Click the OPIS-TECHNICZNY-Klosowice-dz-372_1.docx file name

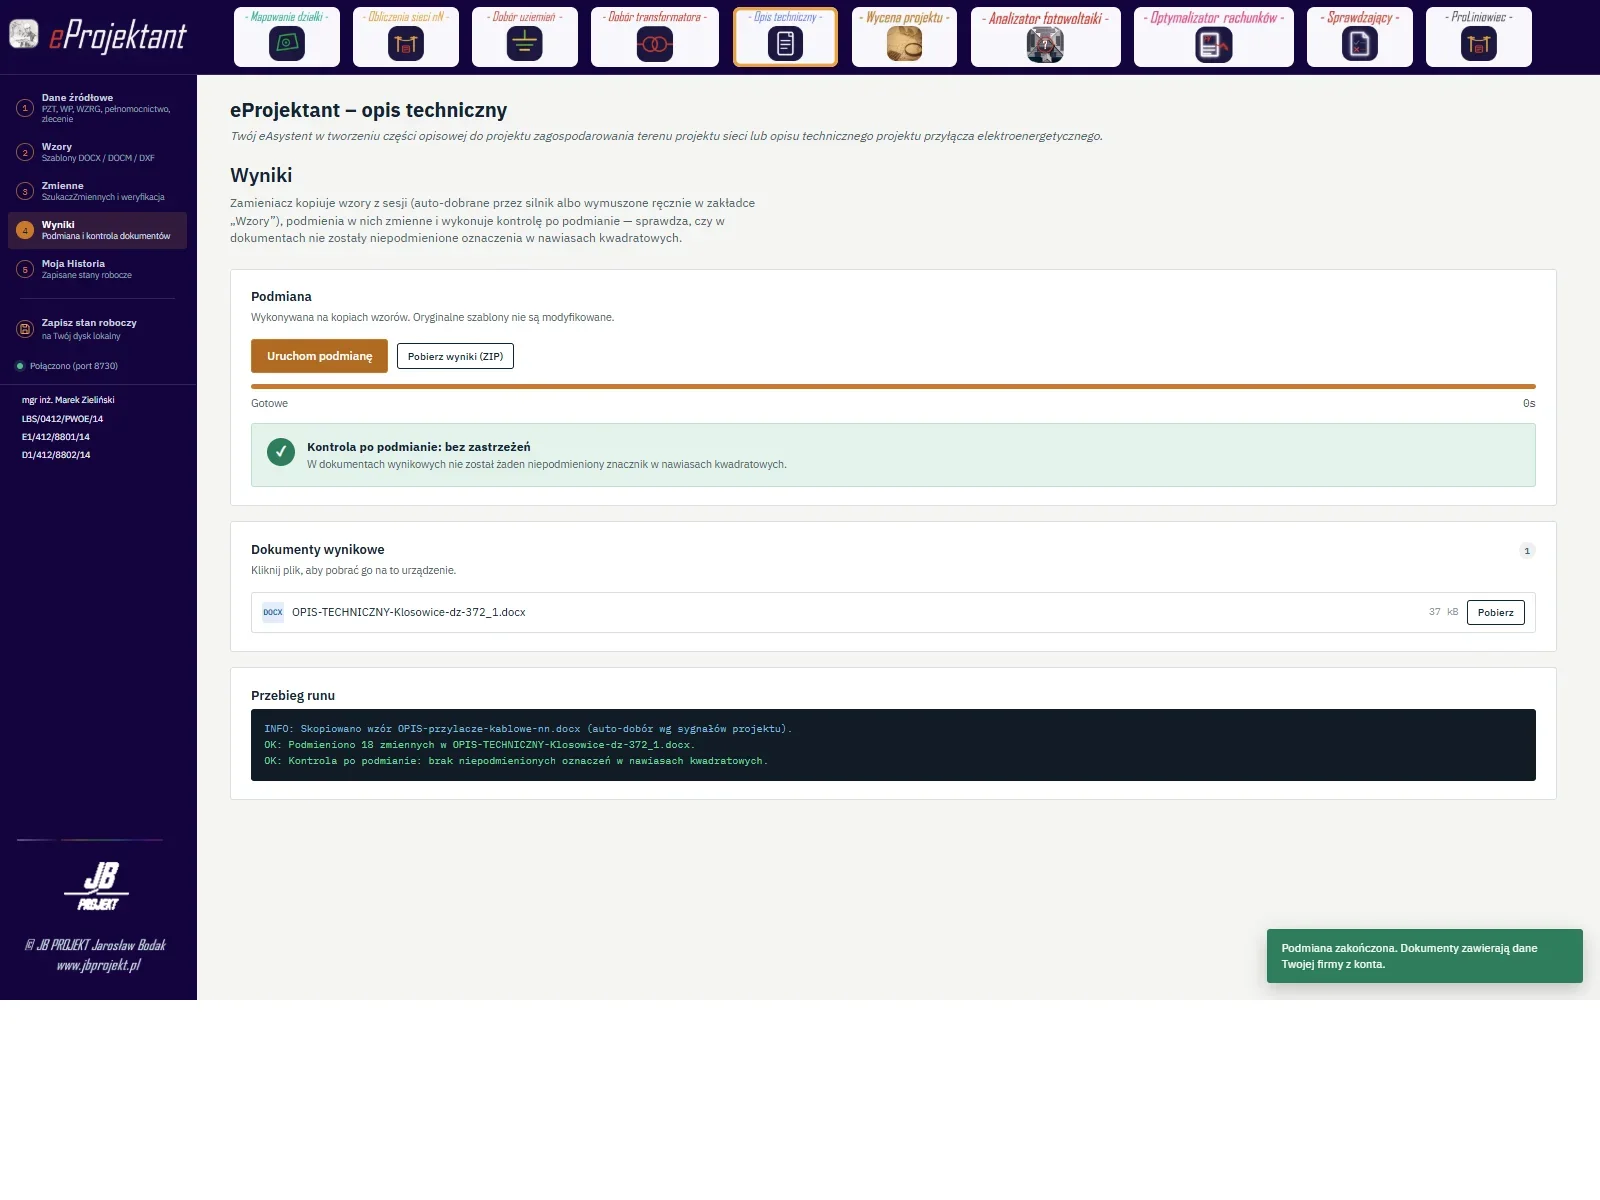(408, 612)
